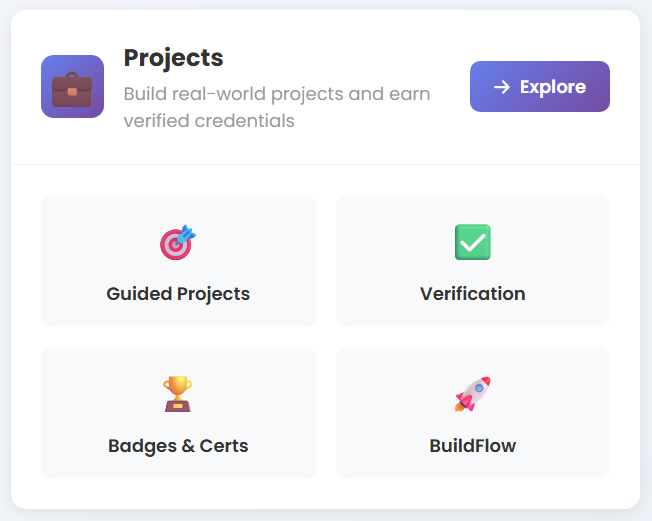This screenshot has height=521, width=652.
Task: Click the dart target icon
Action: 178,242
